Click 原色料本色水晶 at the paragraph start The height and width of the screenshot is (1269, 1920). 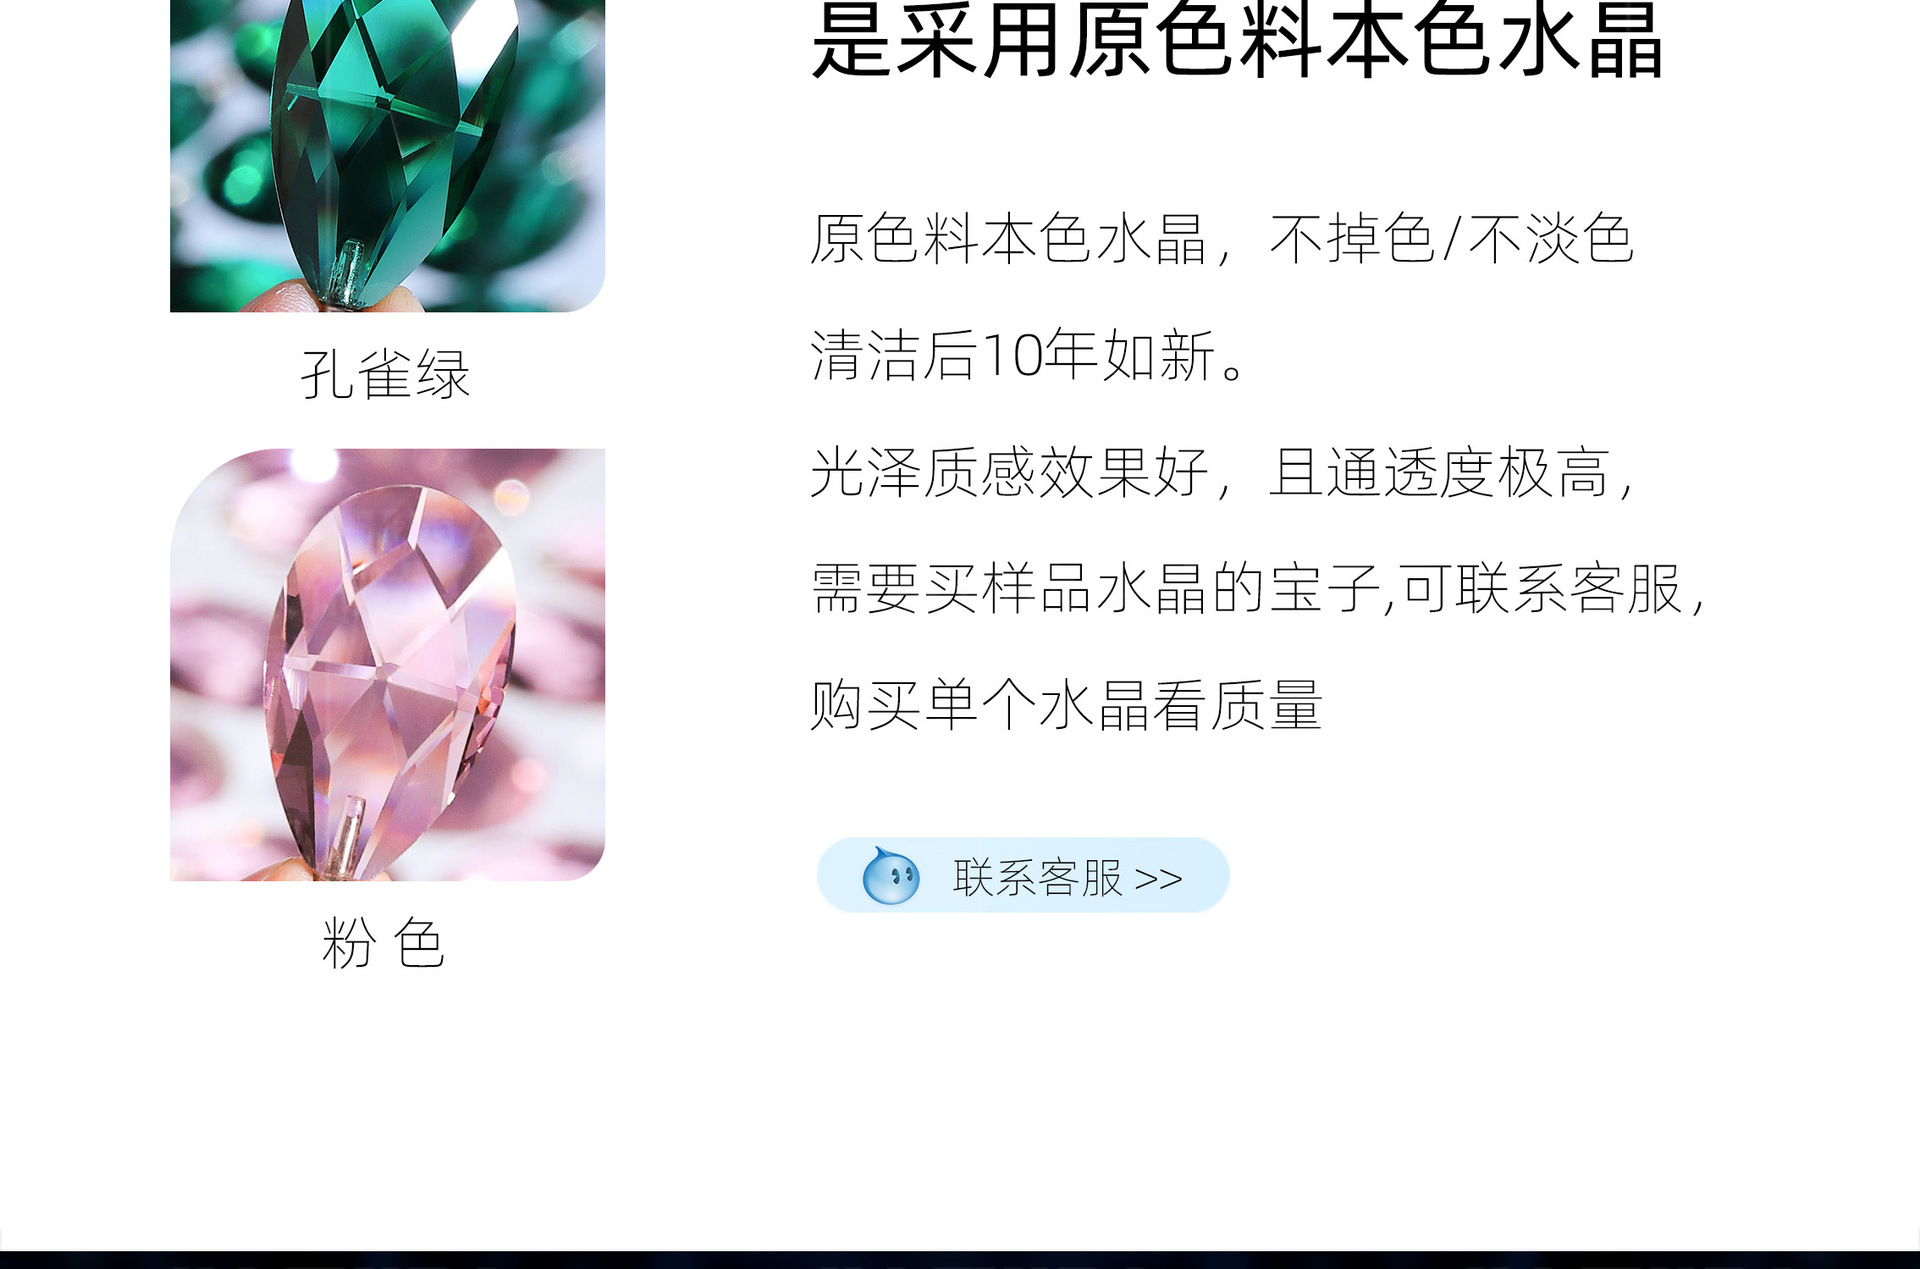click(x=1009, y=240)
